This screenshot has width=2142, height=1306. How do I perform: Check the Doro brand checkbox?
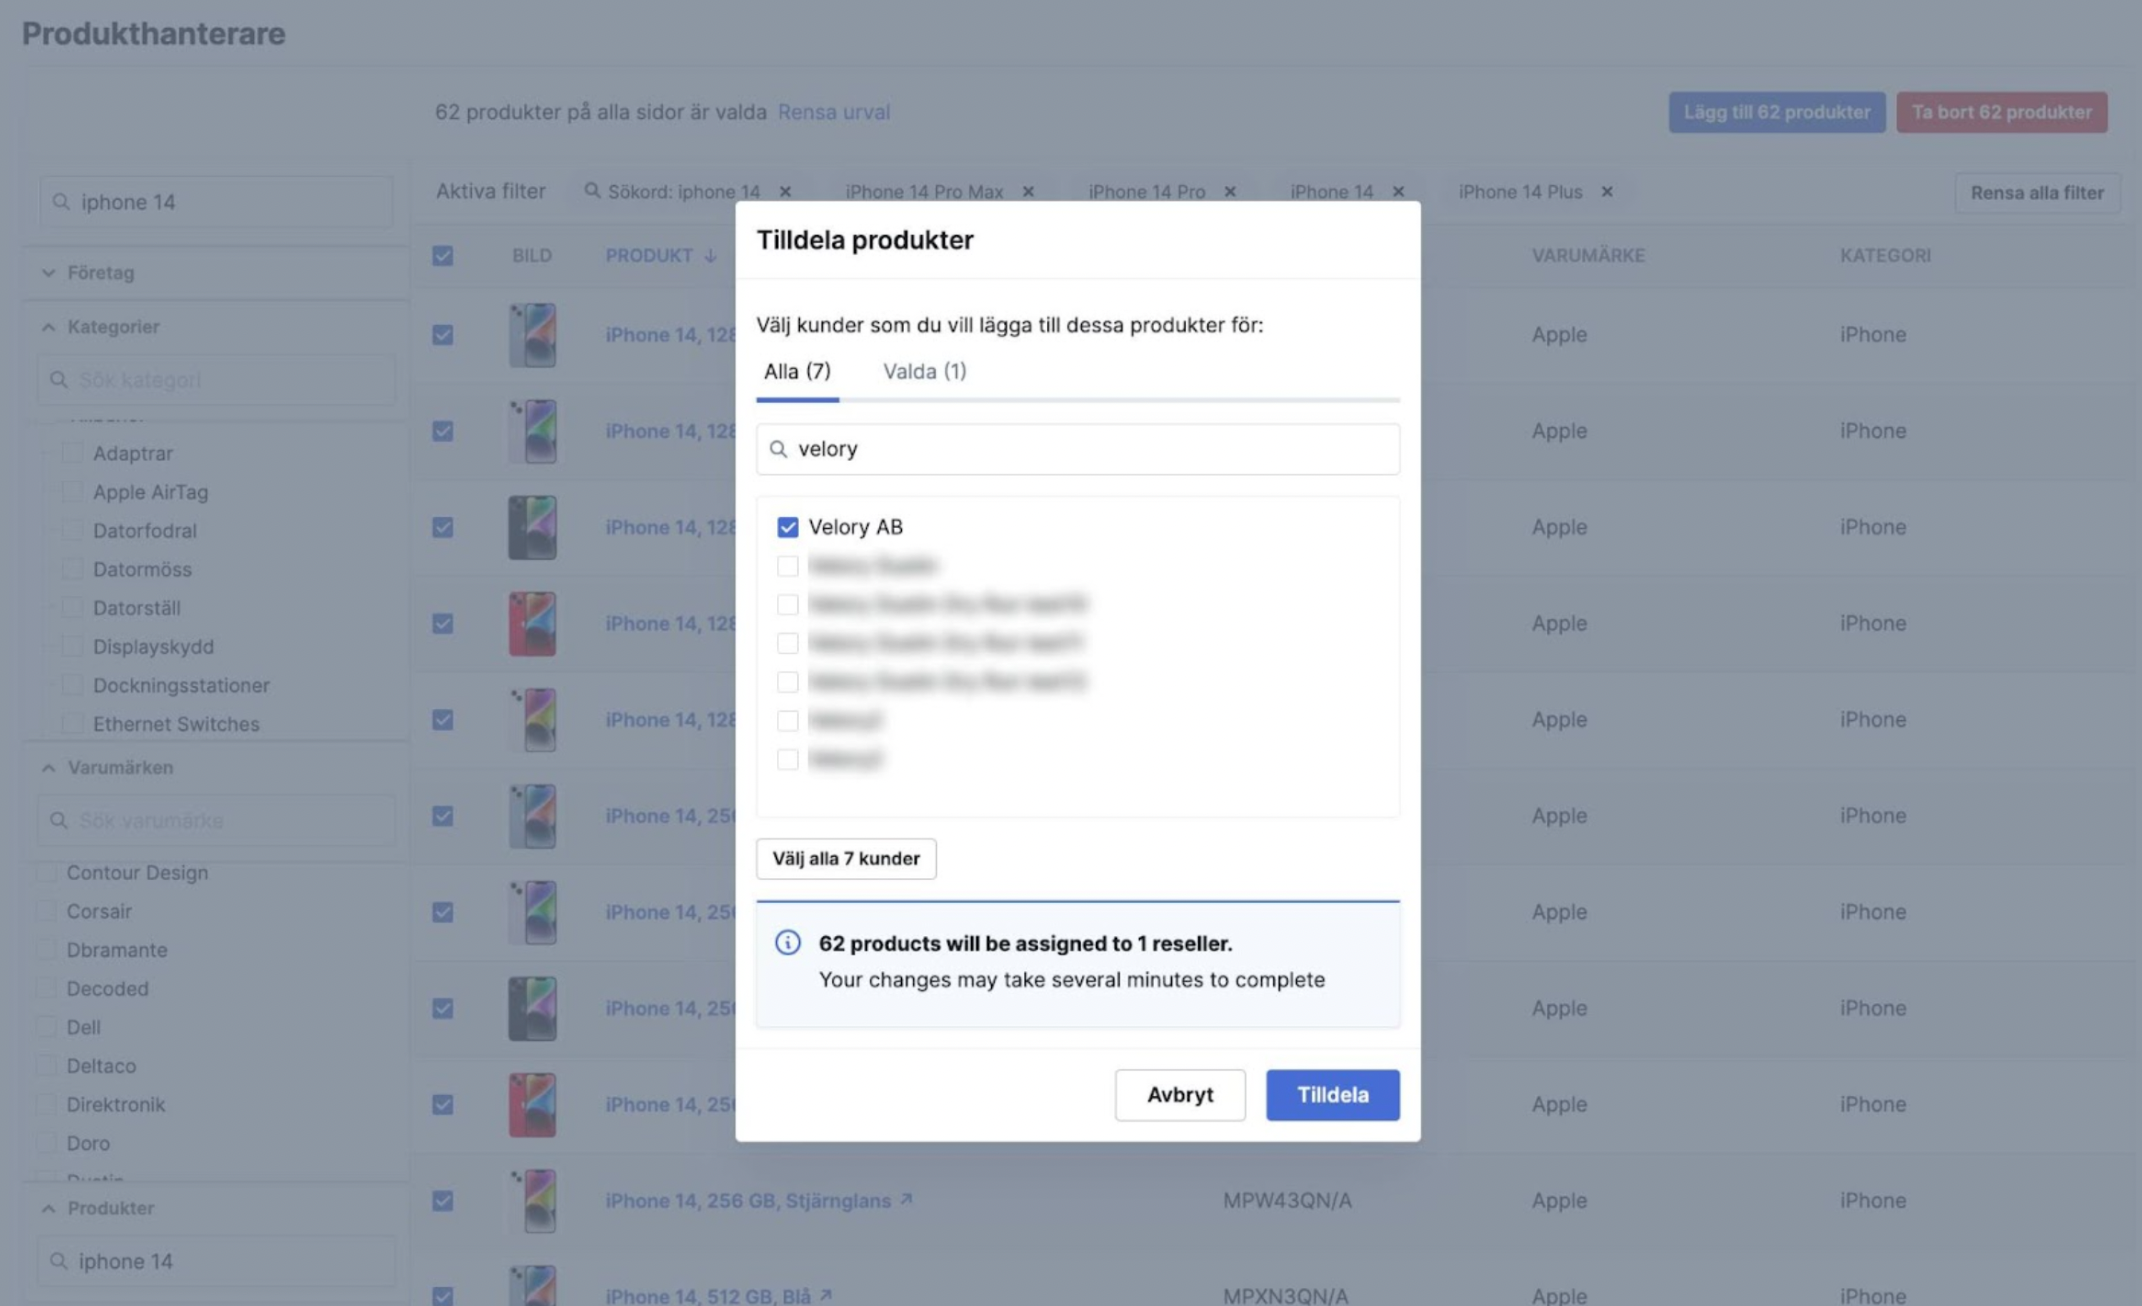46,1142
